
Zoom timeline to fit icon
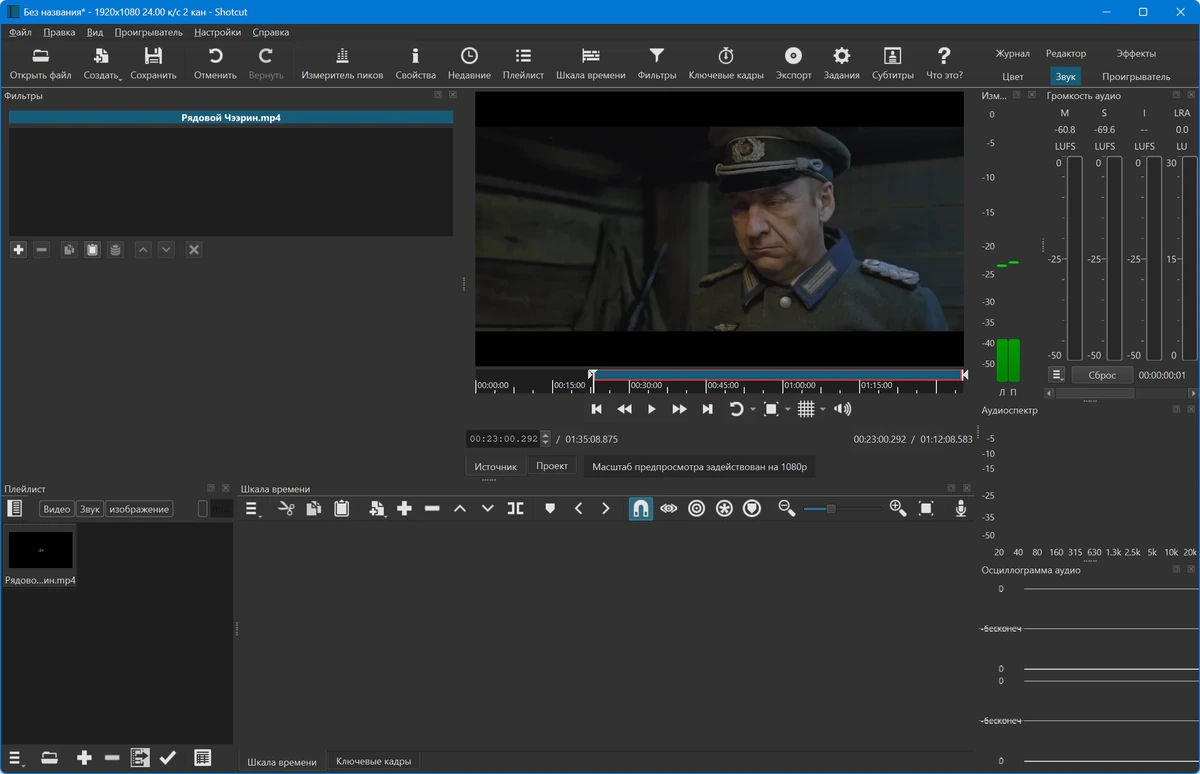coord(926,509)
